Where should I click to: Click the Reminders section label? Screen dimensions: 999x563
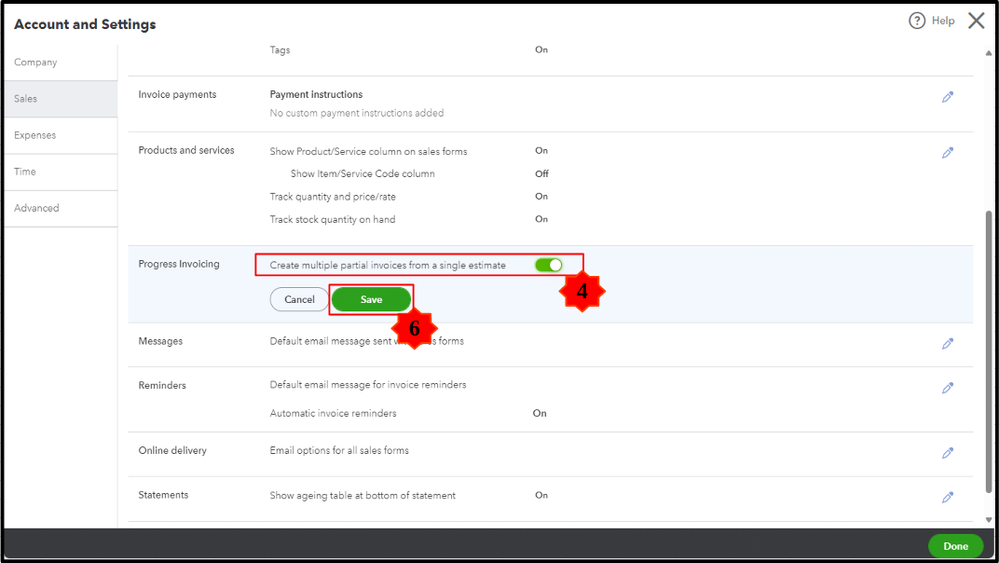162,385
